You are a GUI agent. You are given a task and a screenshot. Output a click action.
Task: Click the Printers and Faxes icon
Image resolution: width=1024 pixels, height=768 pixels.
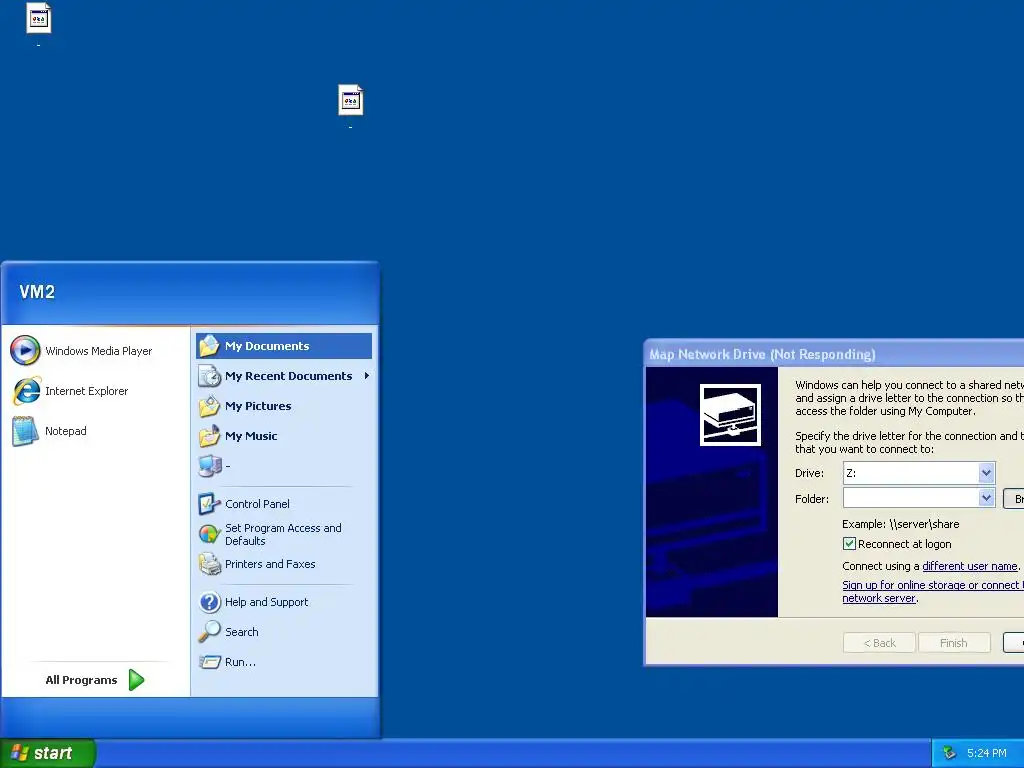pyautogui.click(x=210, y=564)
